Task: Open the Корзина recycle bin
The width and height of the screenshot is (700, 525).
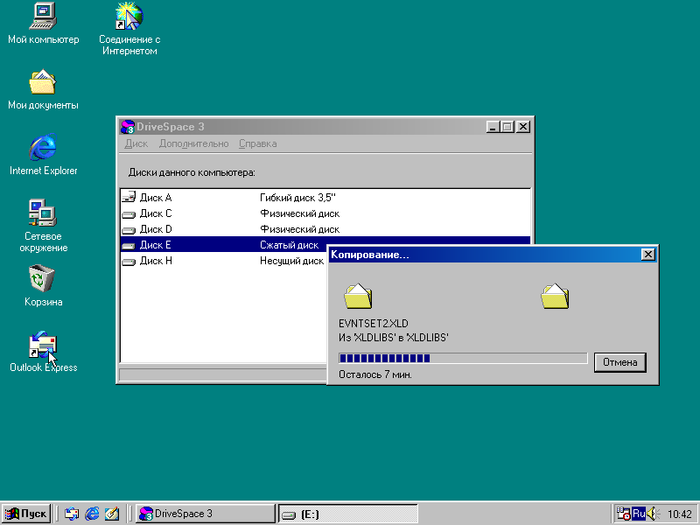Action: click(43, 278)
